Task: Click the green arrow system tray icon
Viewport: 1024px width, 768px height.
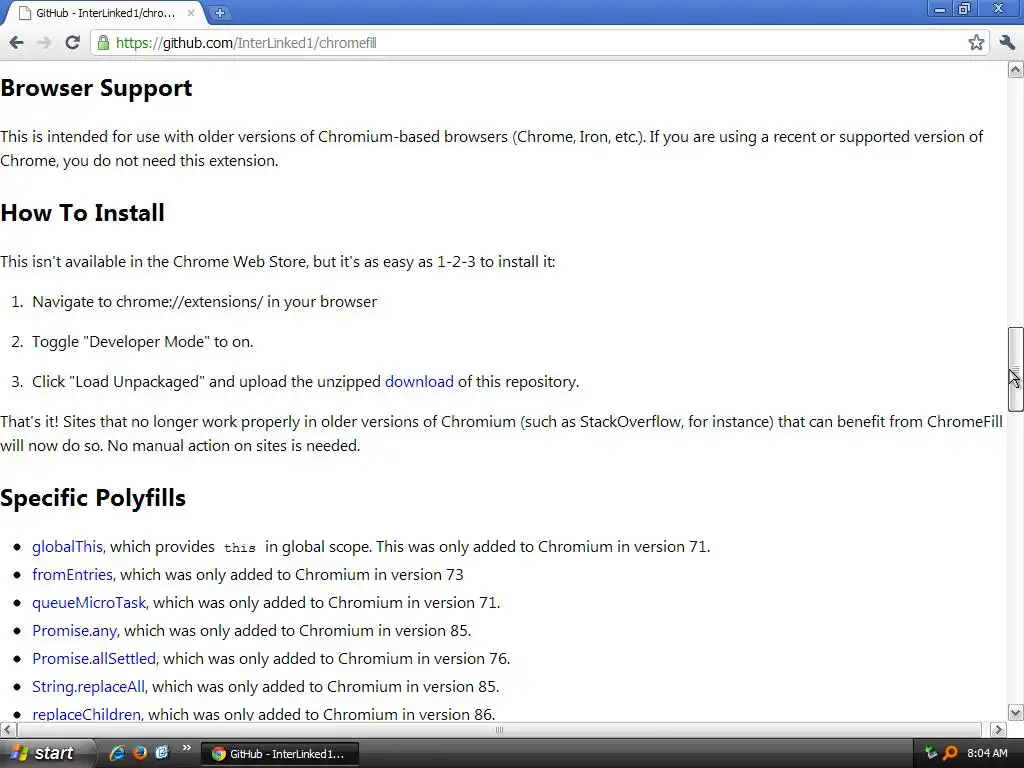Action: (x=931, y=753)
